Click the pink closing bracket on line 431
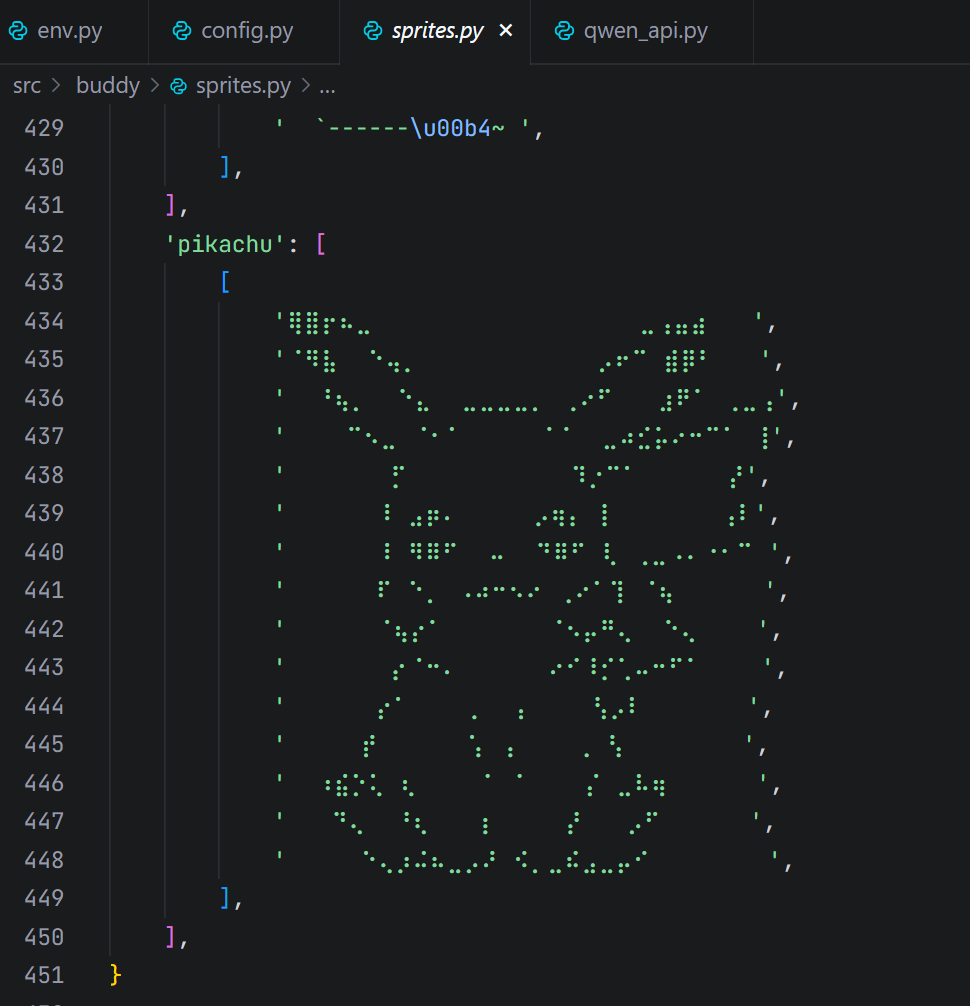970x1006 pixels. point(170,205)
